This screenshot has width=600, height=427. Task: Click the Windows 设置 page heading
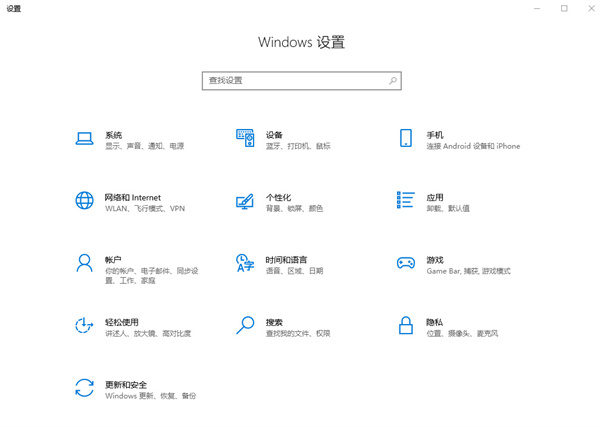302,42
